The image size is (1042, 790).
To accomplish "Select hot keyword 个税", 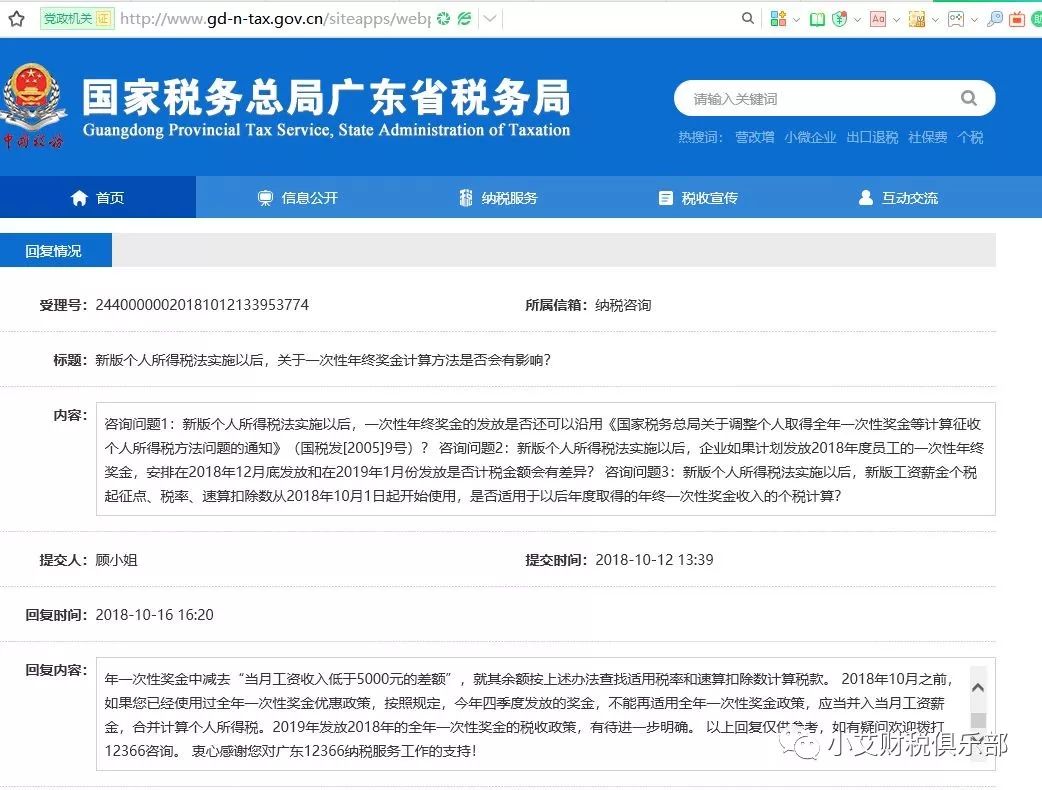I will coord(970,138).
